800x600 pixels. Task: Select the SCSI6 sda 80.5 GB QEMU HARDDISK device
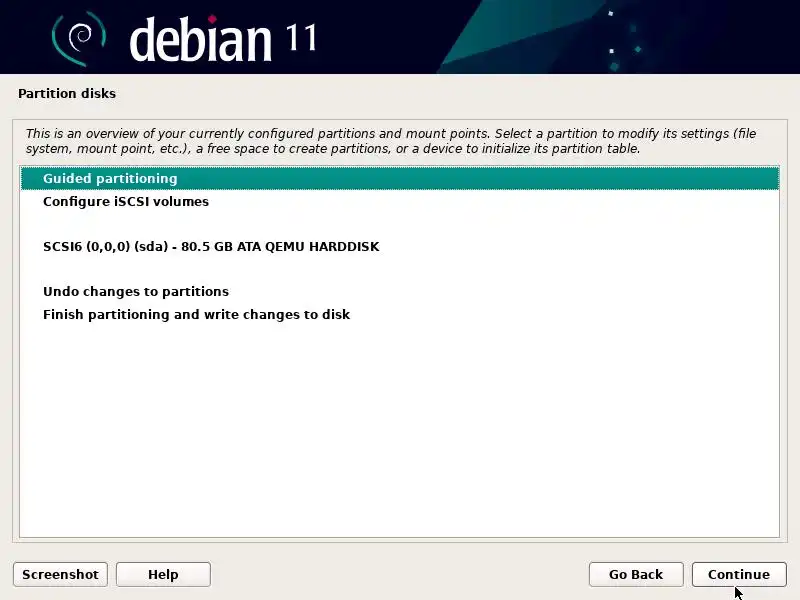[x=400, y=246]
